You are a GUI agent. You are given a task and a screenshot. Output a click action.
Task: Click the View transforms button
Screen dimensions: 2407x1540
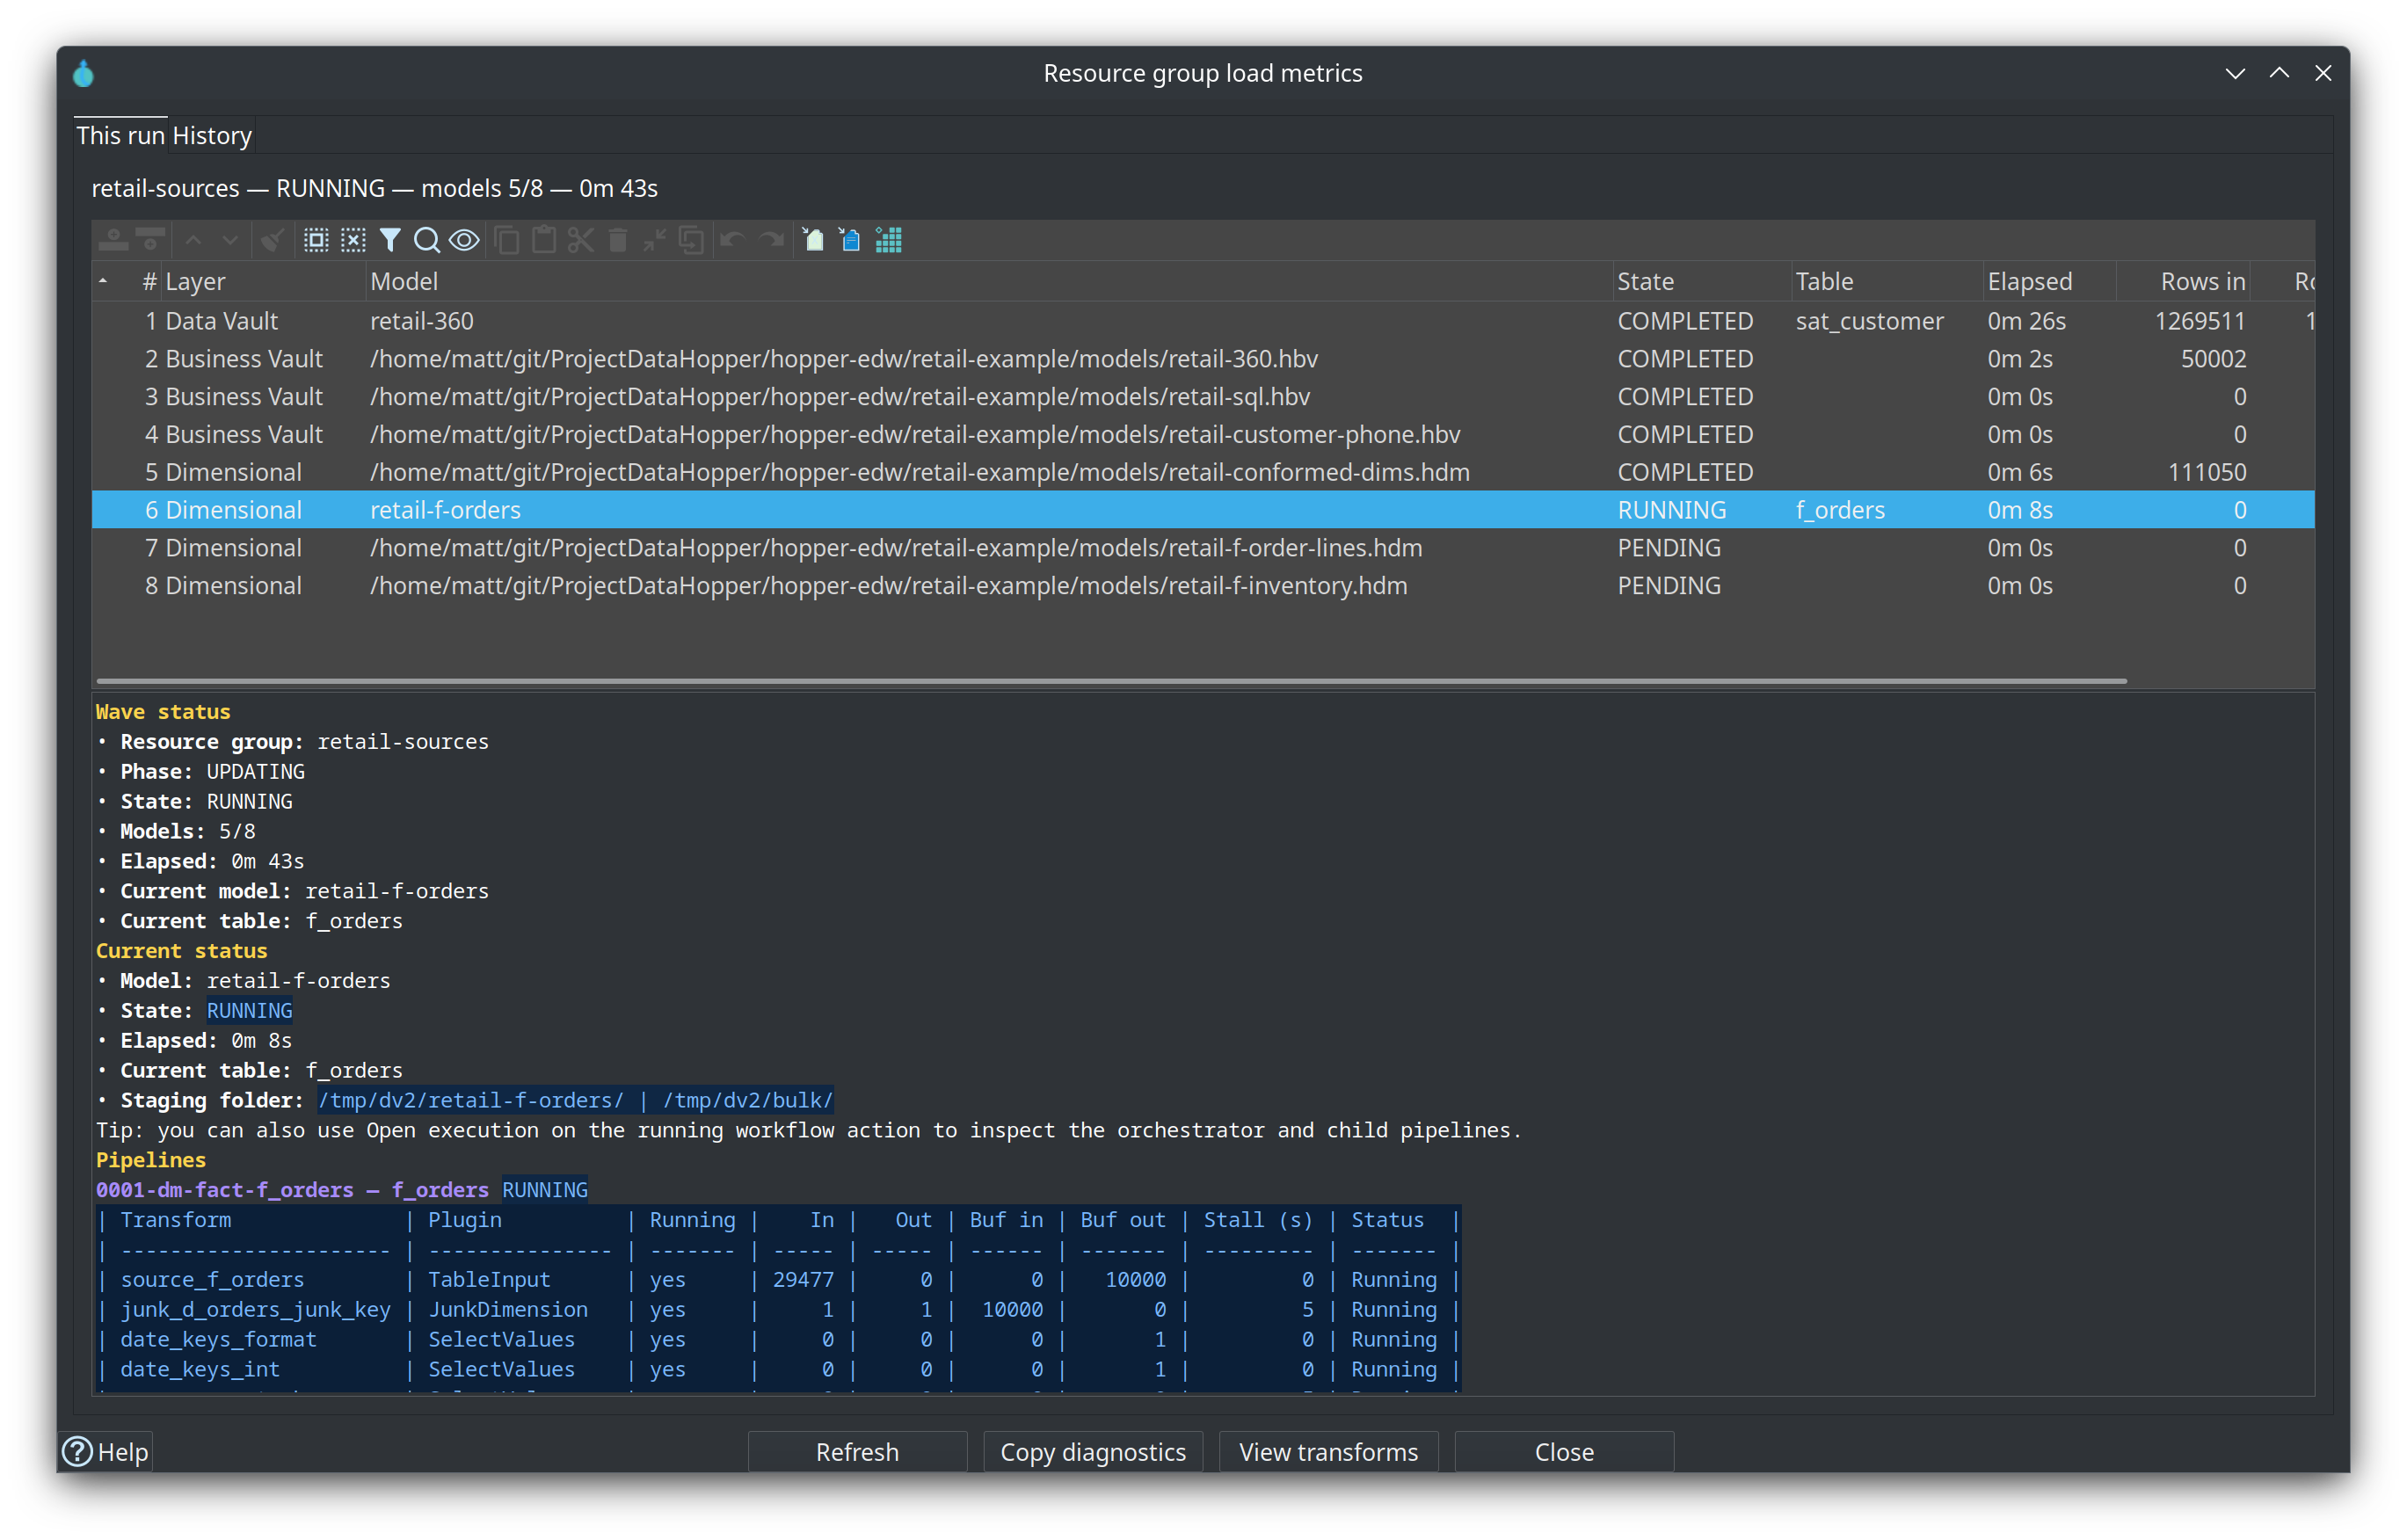tap(1328, 1451)
